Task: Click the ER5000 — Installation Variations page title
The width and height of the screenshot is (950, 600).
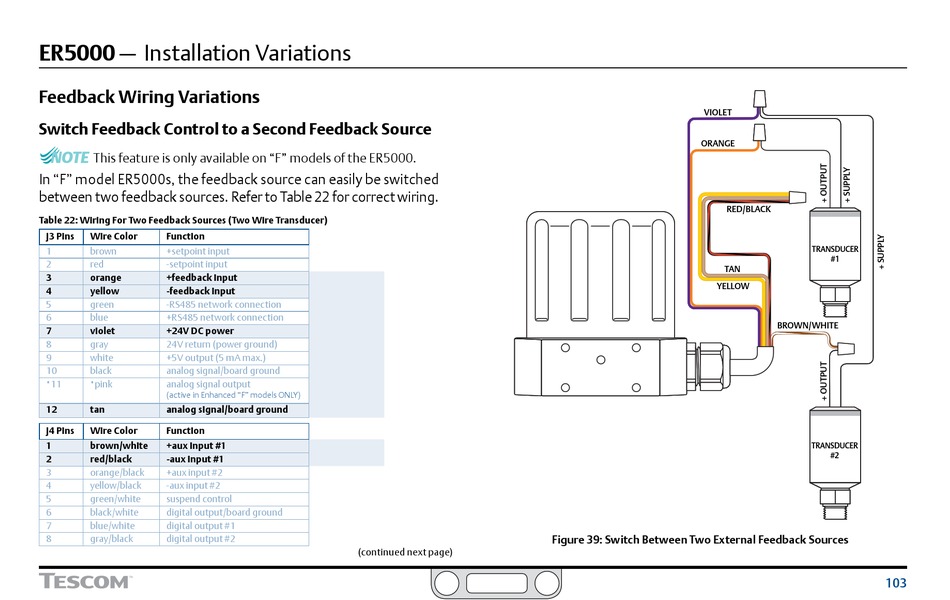Action: click(195, 53)
